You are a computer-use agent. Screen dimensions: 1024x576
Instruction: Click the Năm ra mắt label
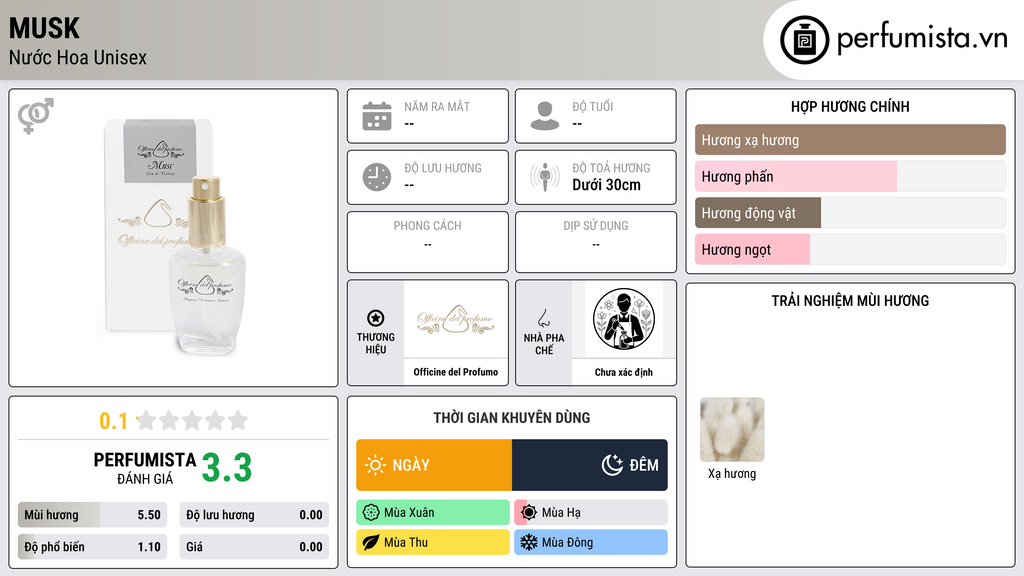click(x=437, y=106)
